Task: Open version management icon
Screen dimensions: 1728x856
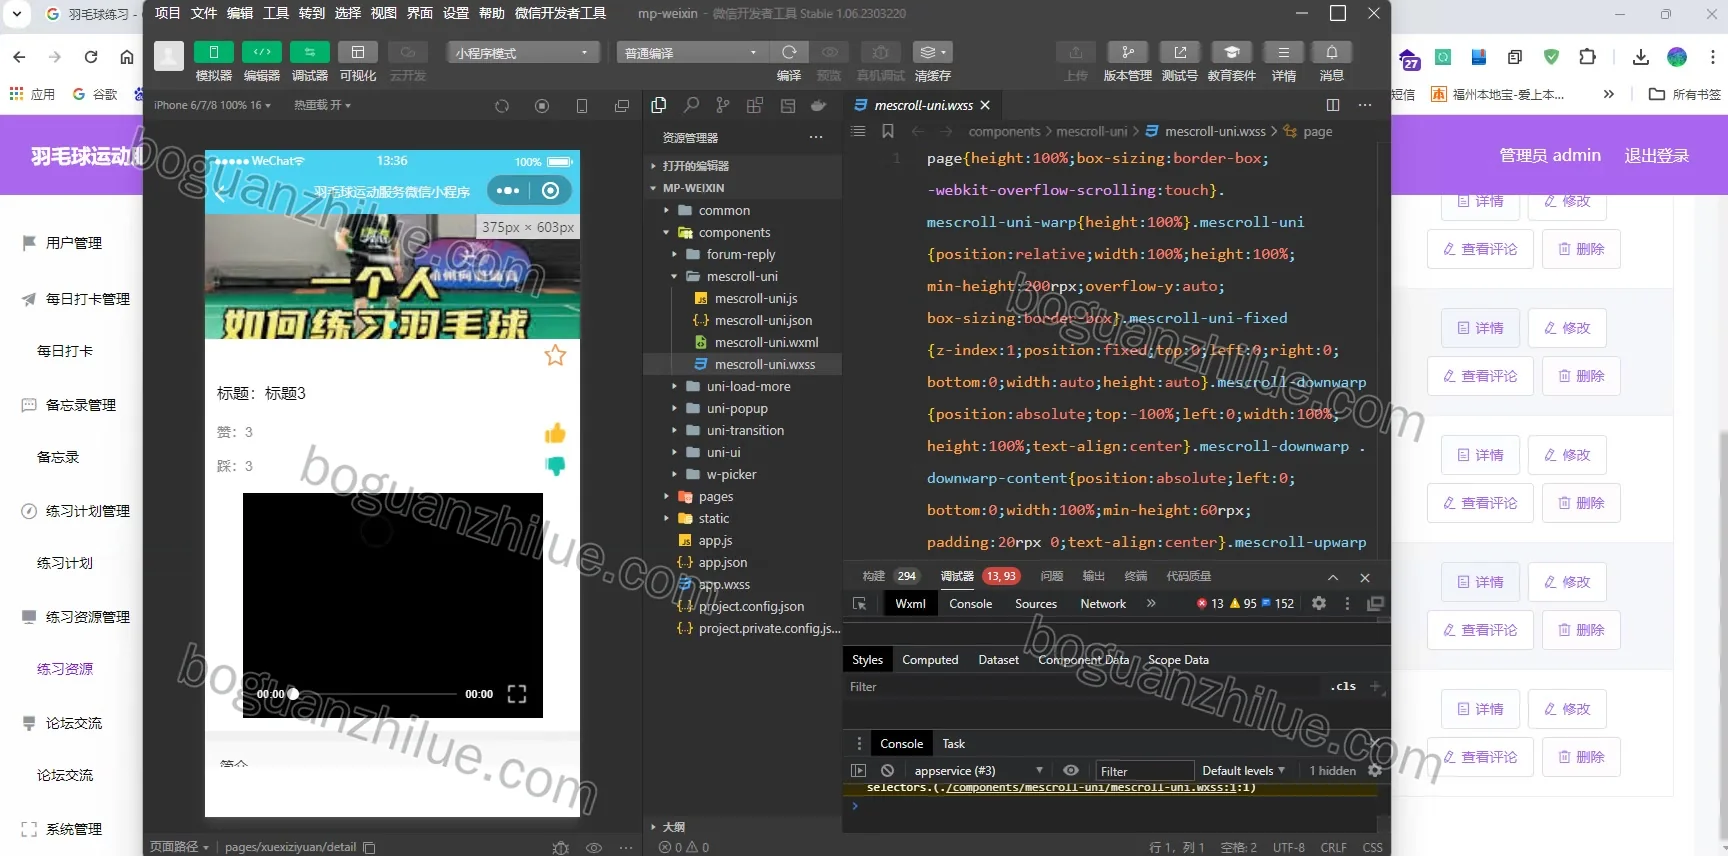Action: click(1128, 52)
